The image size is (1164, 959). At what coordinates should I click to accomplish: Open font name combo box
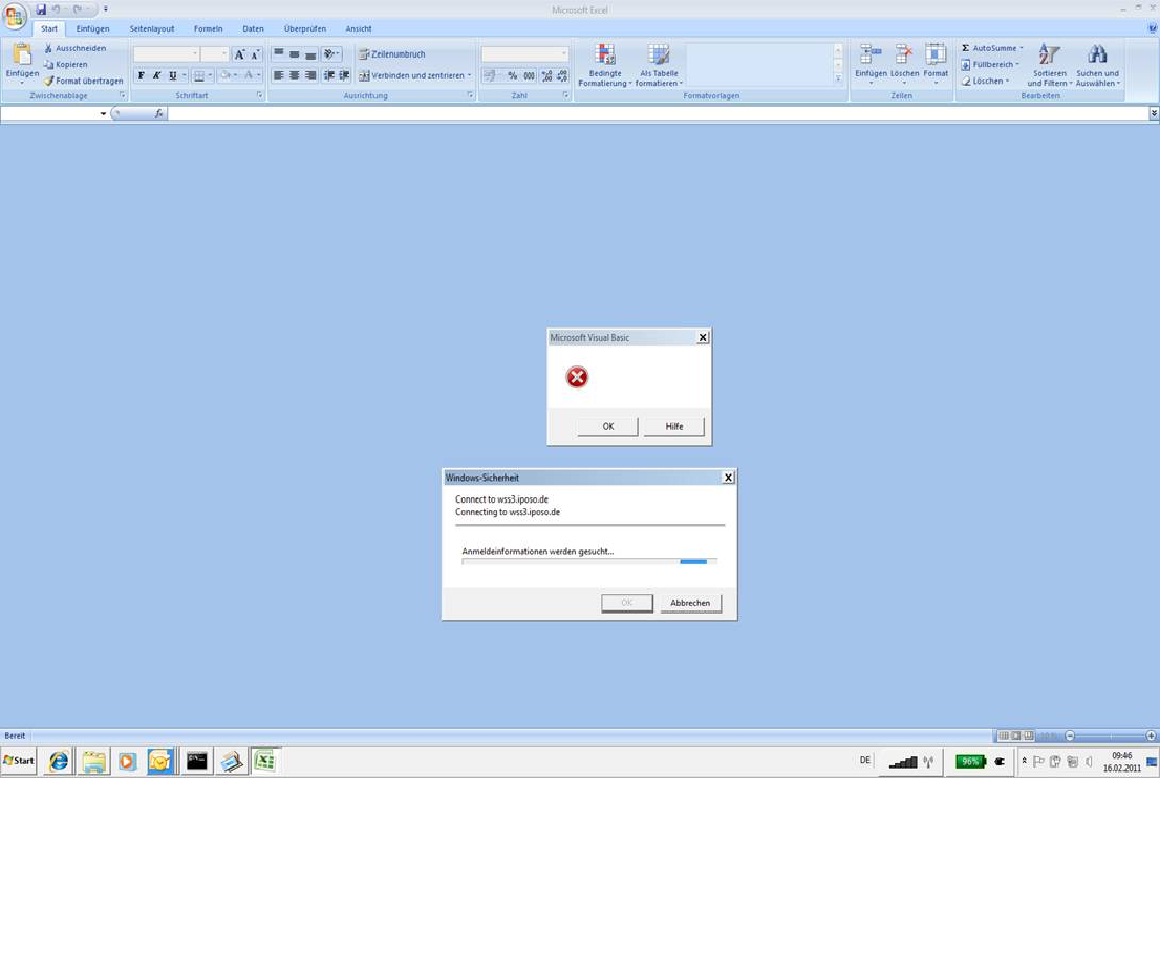point(166,54)
